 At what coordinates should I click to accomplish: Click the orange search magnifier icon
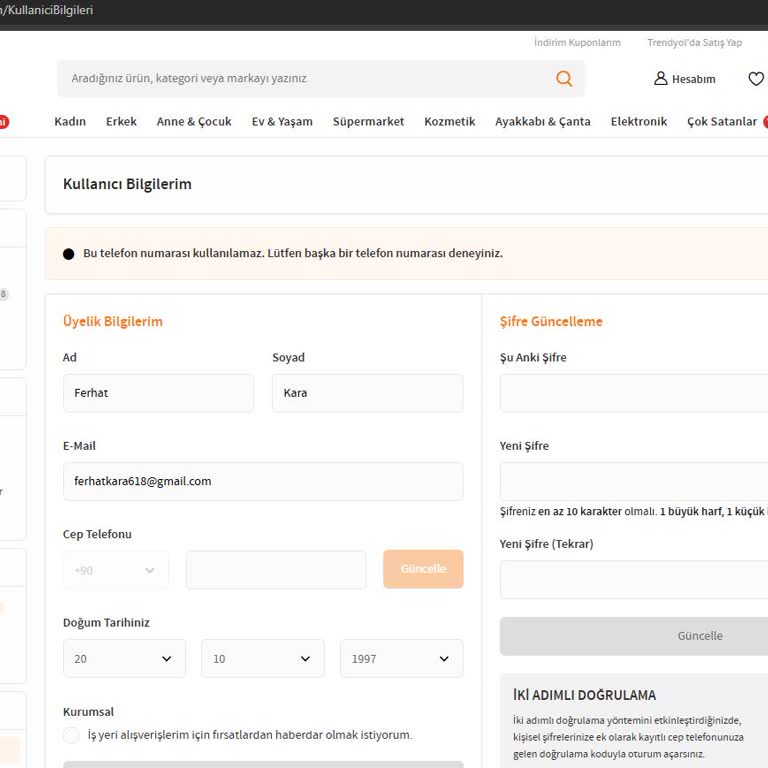(564, 79)
